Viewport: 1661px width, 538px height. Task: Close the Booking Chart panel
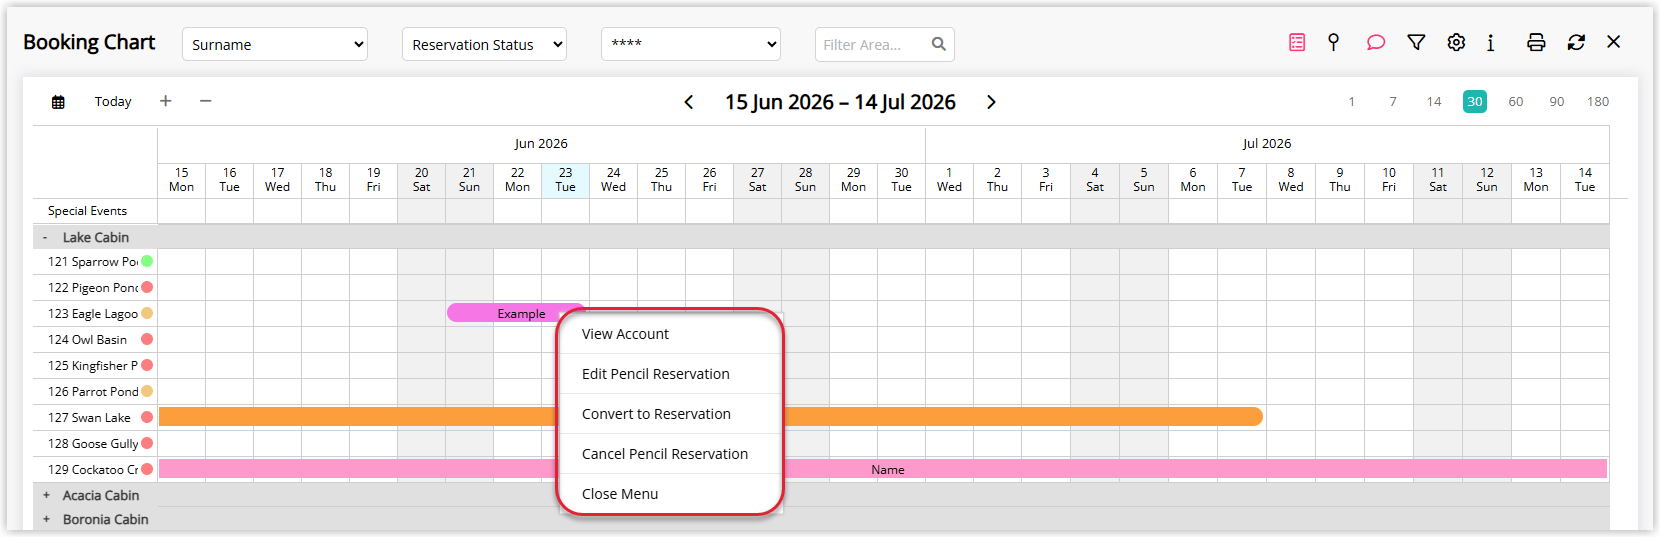coord(1613,42)
